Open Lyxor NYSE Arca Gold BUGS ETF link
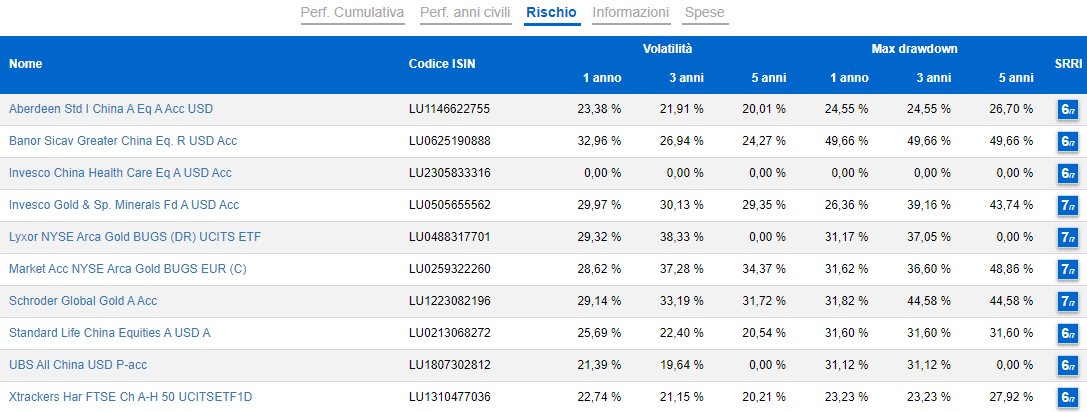1087x412 pixels. pos(135,237)
